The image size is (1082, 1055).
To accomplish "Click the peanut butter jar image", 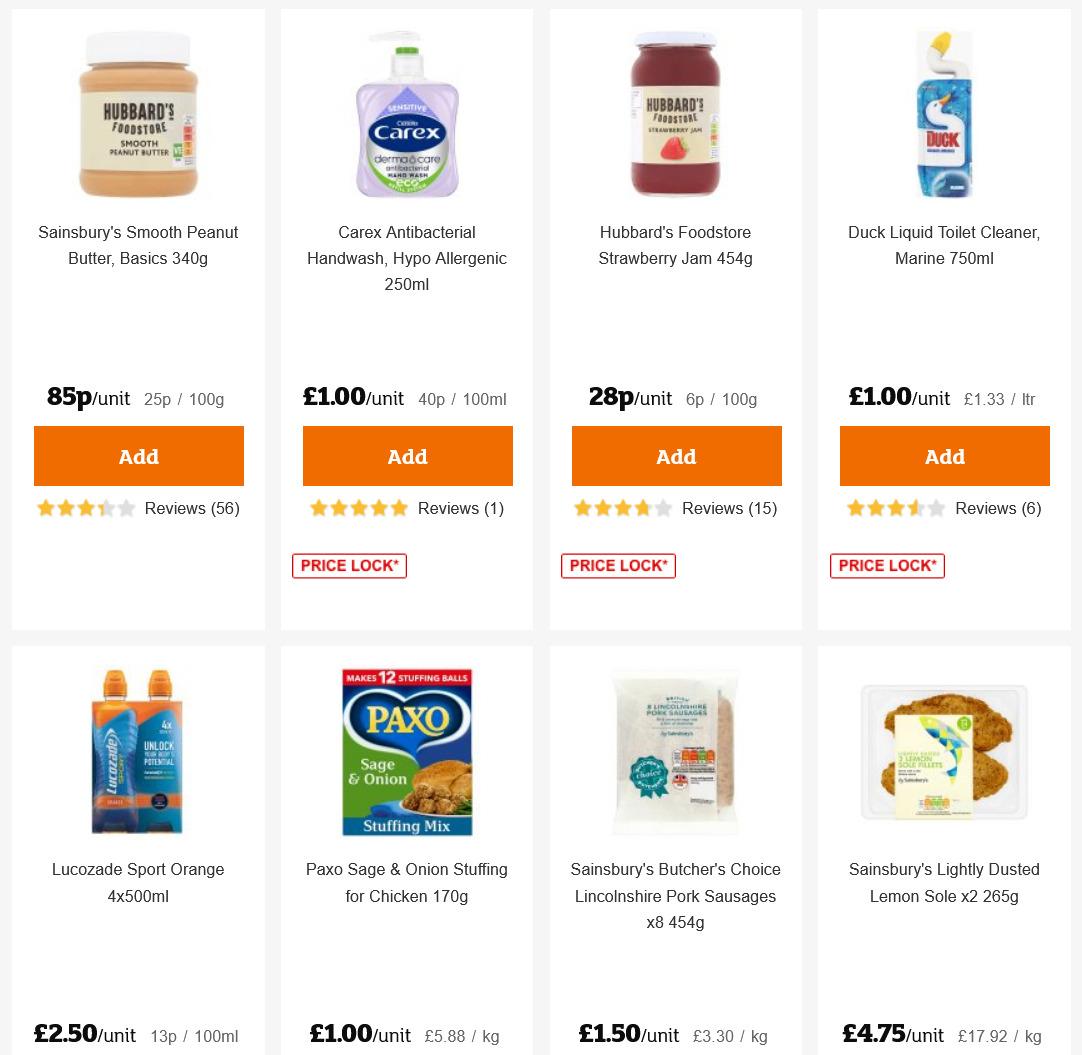I will coord(138,114).
